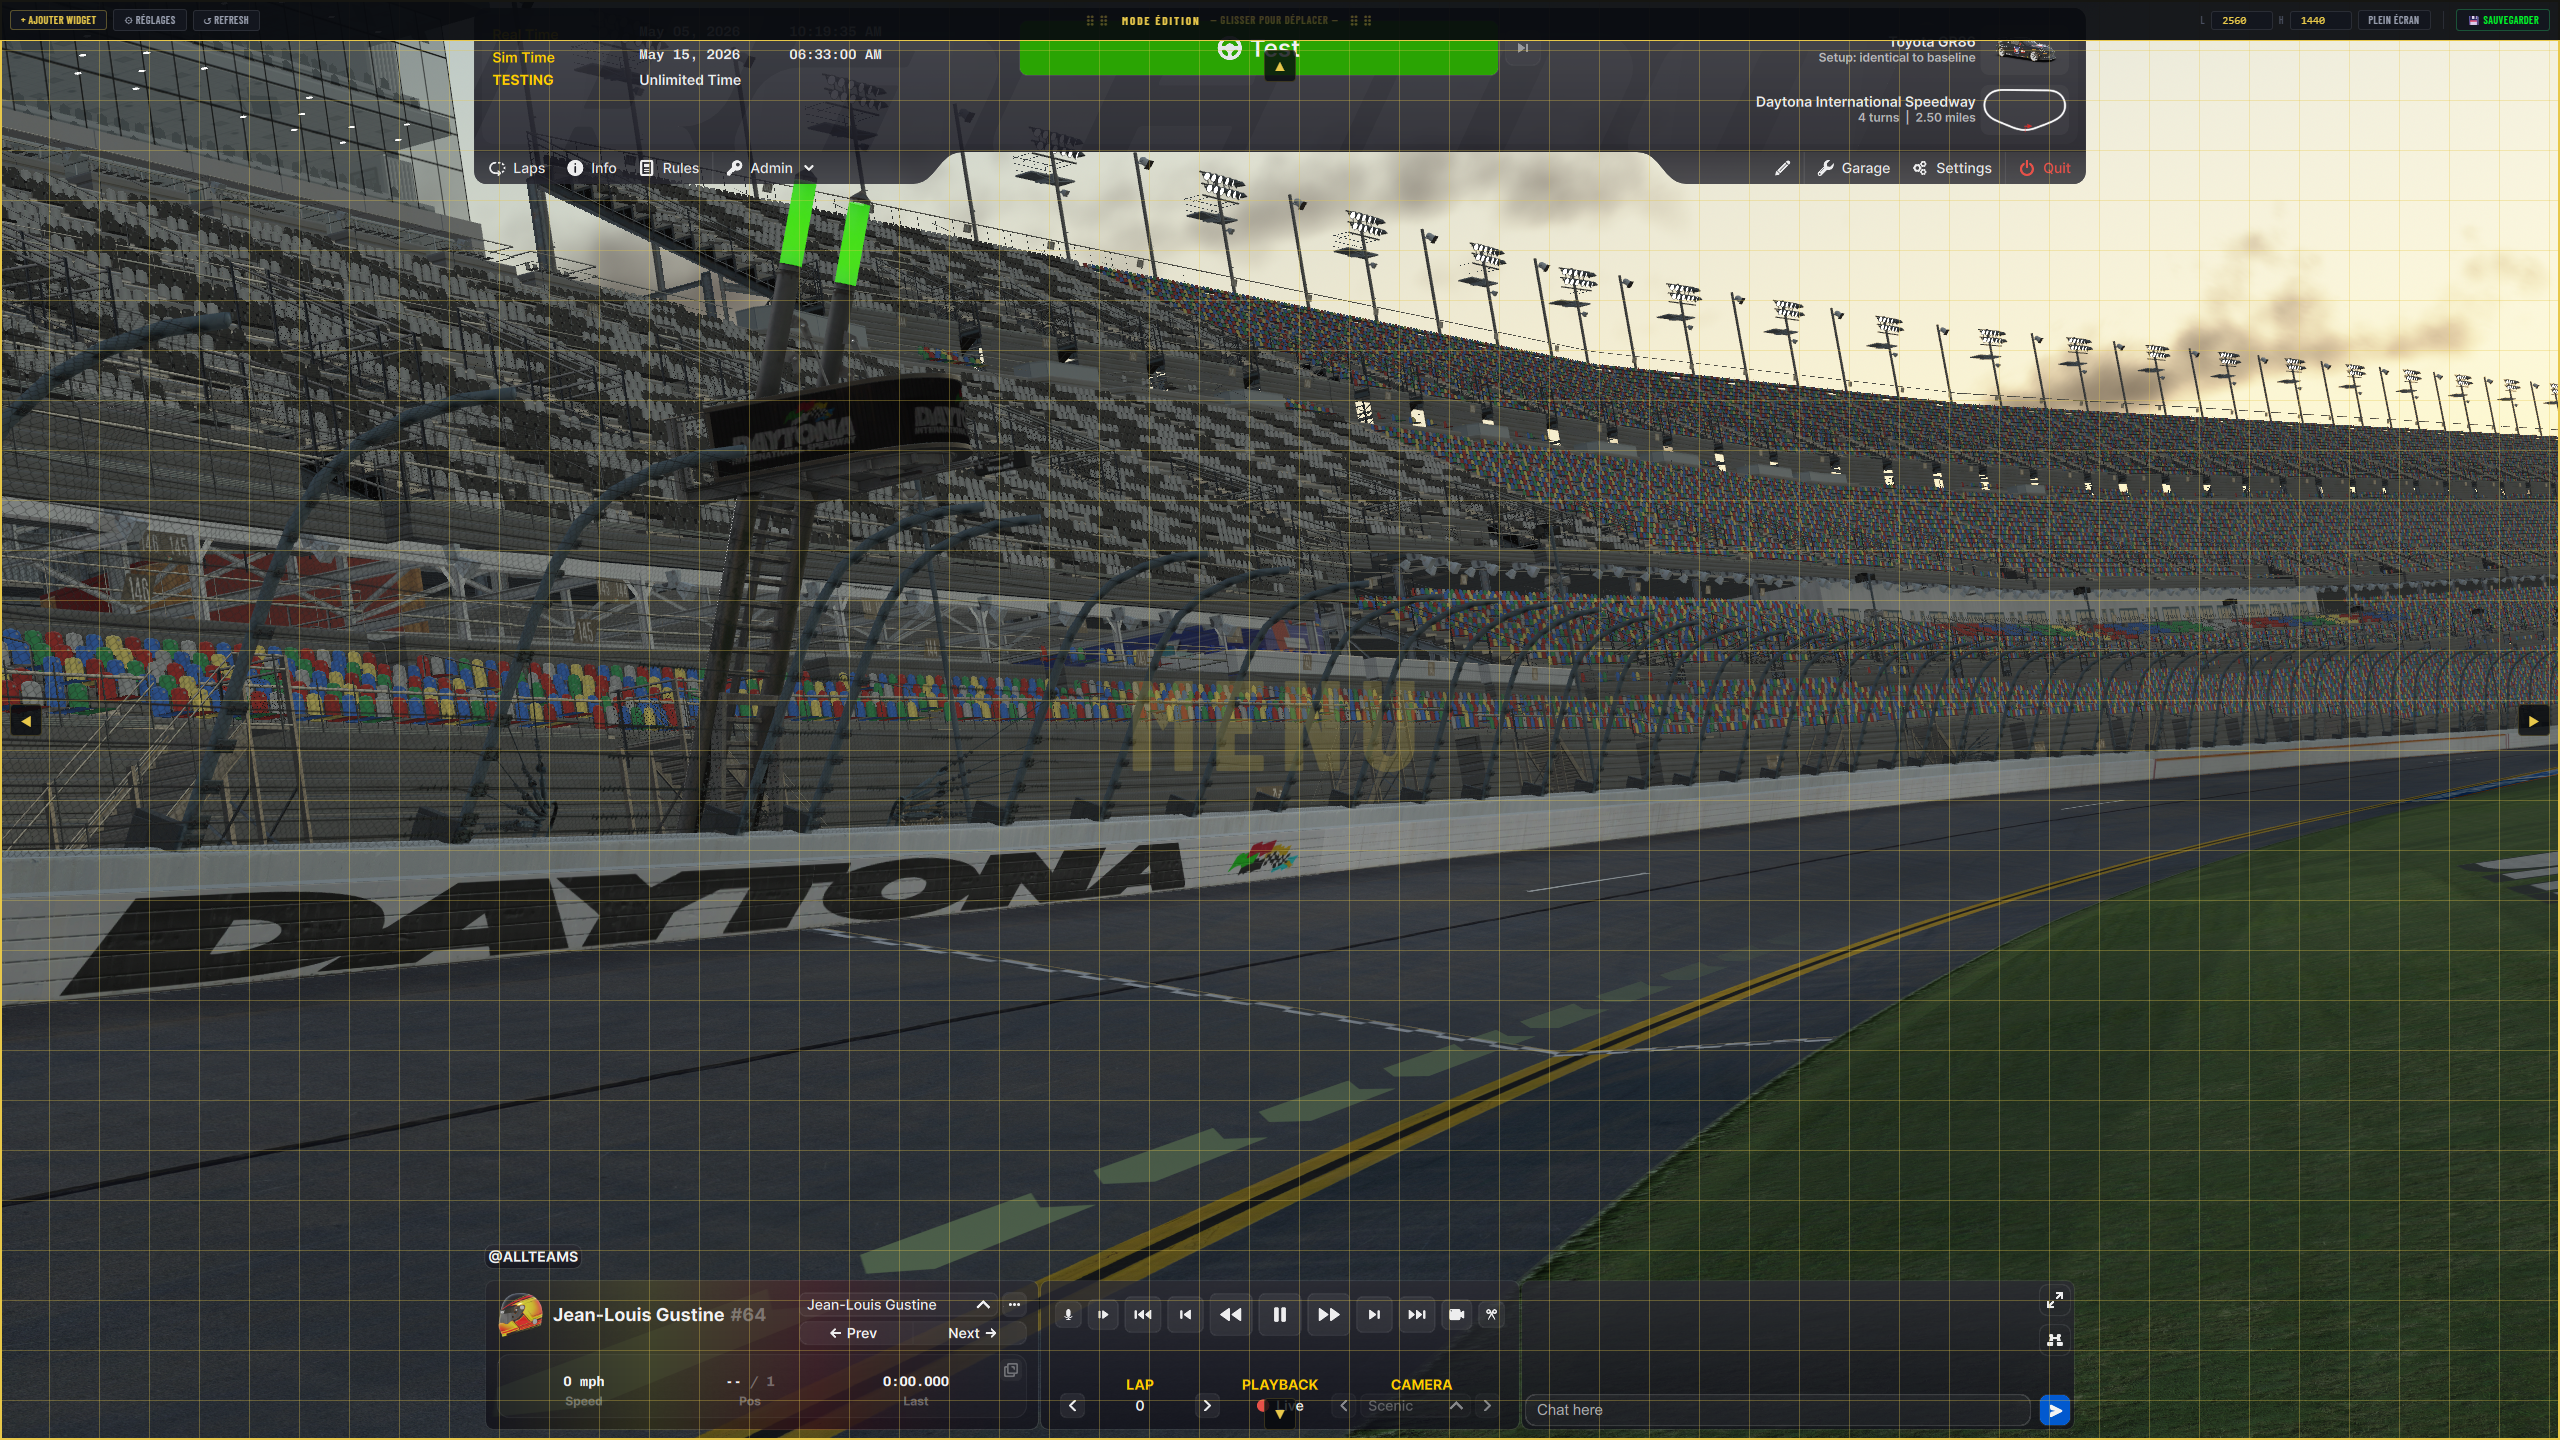The image size is (2560, 1440).
Task: Go to the previous lap with left chevron
Action: point(1072,1406)
